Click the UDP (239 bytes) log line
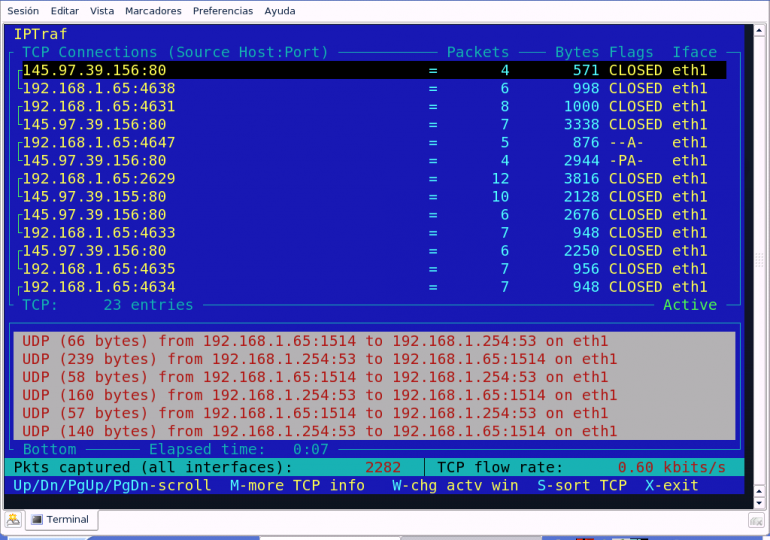The width and height of the screenshot is (770, 540). pyautogui.click(x=320, y=359)
